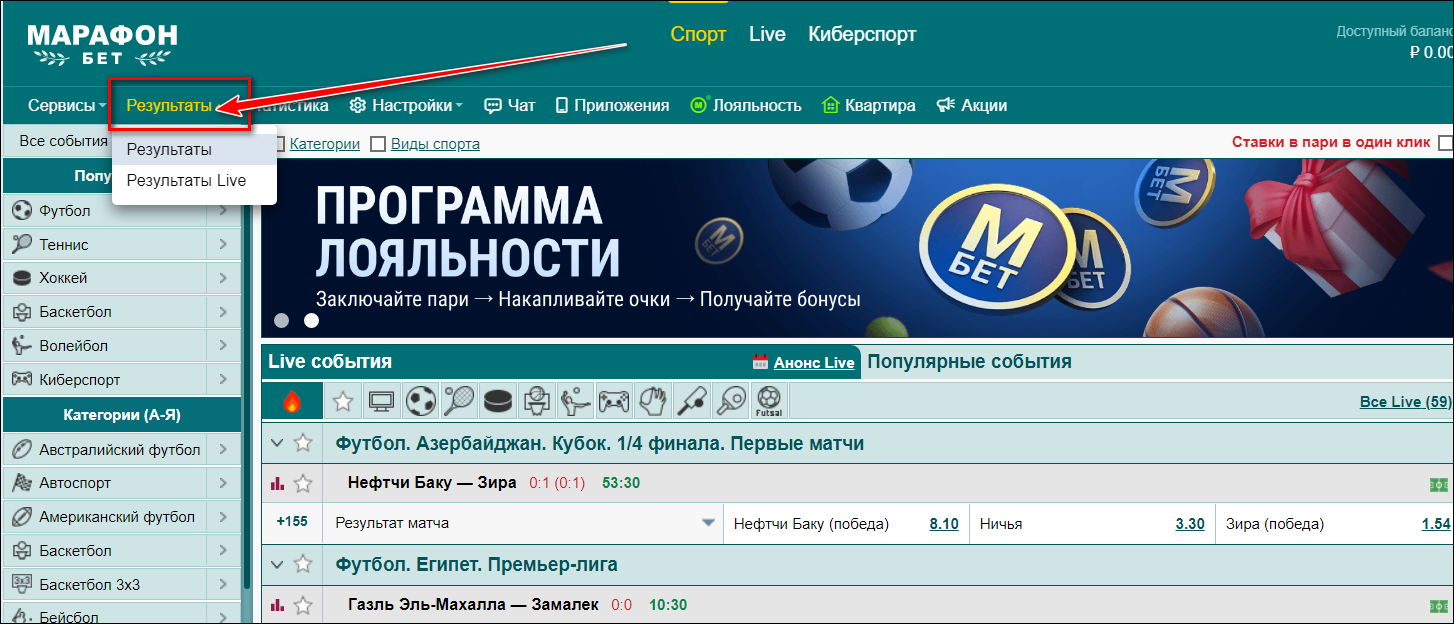Filter live events by volleyball player icon
This screenshot has height=624, width=1454.
[x=575, y=401]
